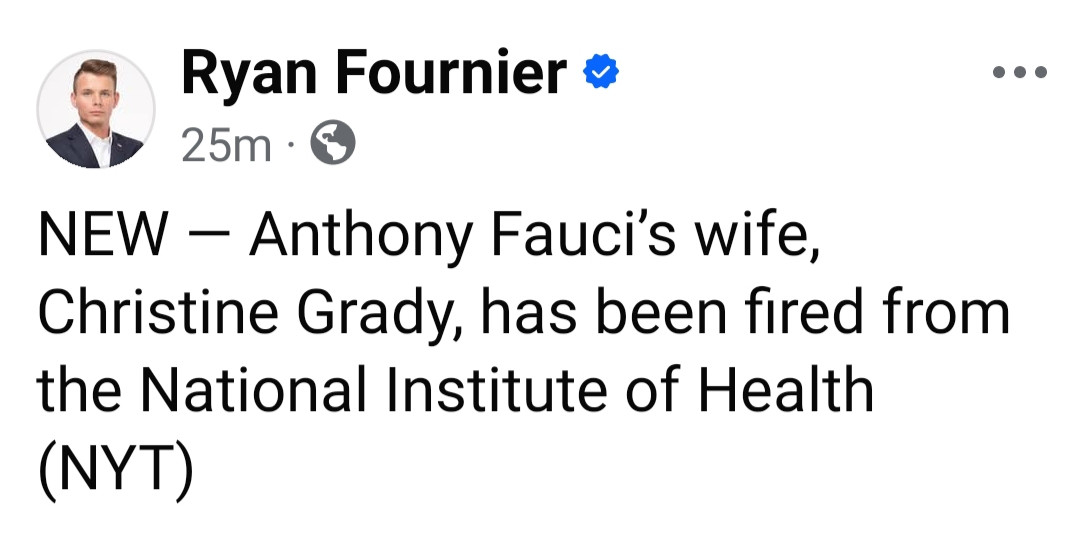Image resolution: width=1080 pixels, height=534 pixels.
Task: Open the 25m post timestamp
Action: (x=227, y=146)
